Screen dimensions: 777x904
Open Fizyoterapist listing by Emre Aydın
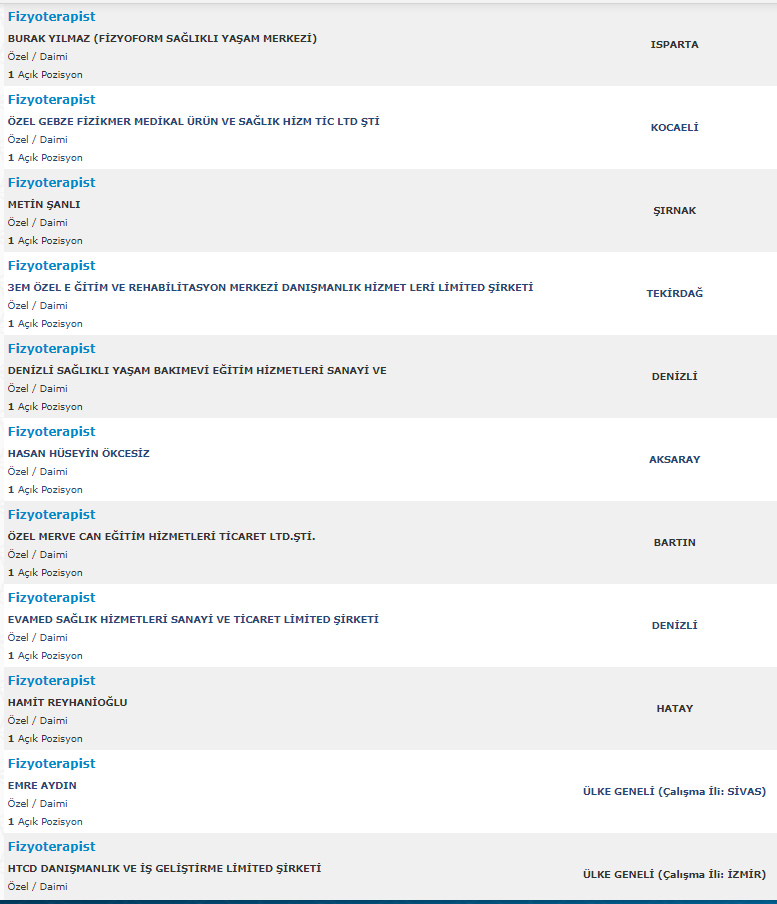point(51,764)
